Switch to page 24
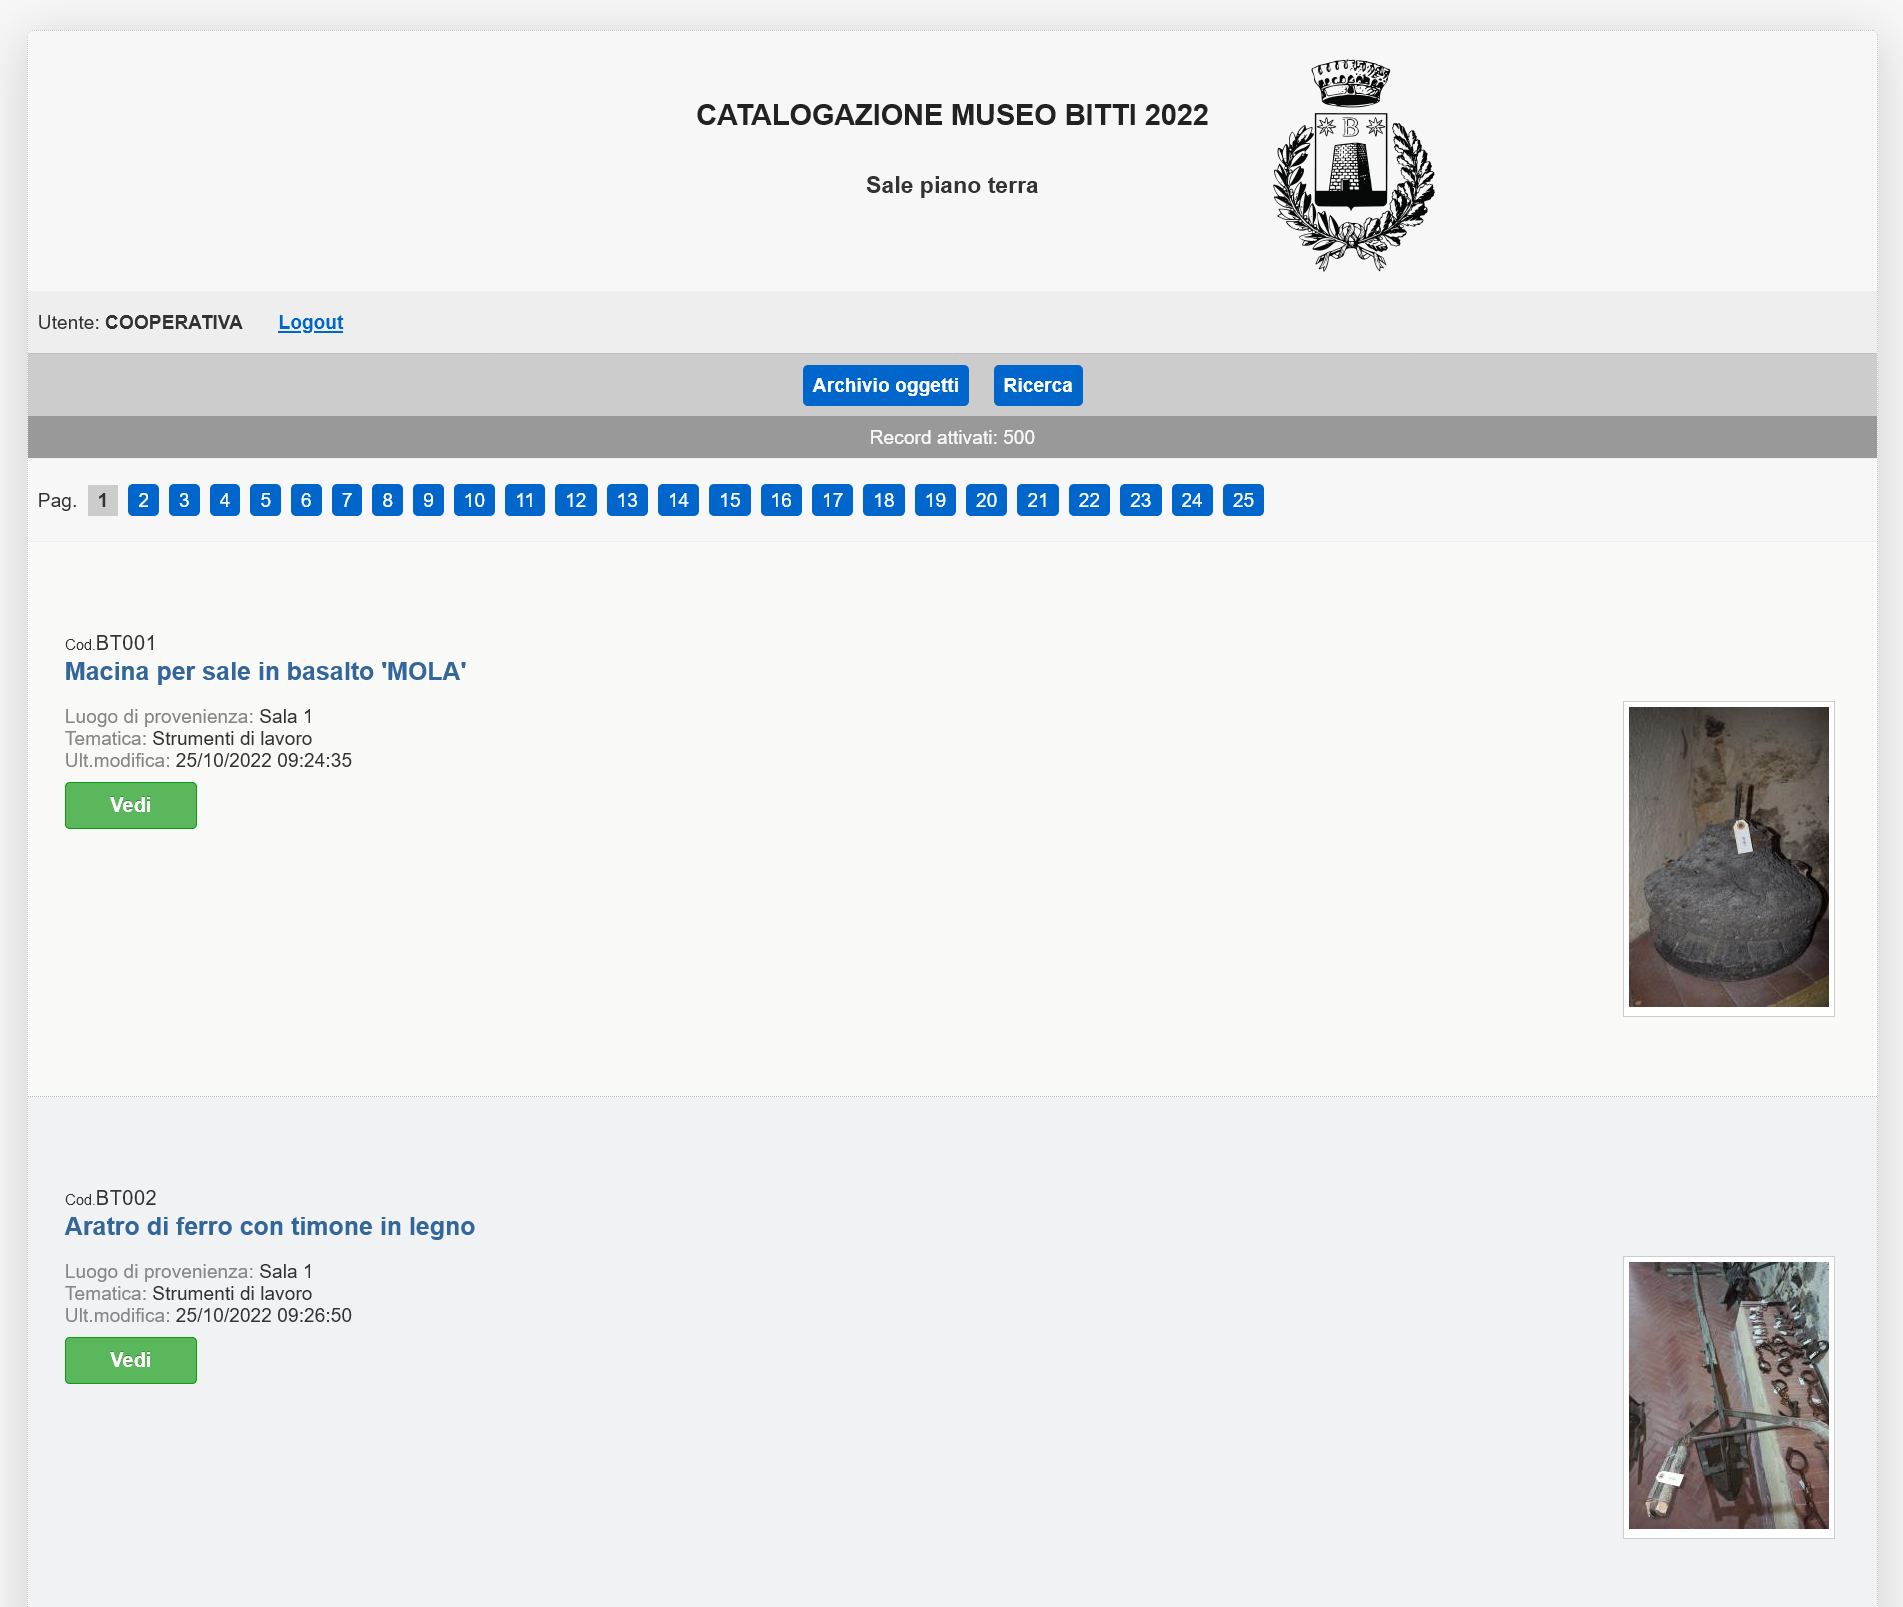This screenshot has width=1903, height=1607. (1192, 500)
